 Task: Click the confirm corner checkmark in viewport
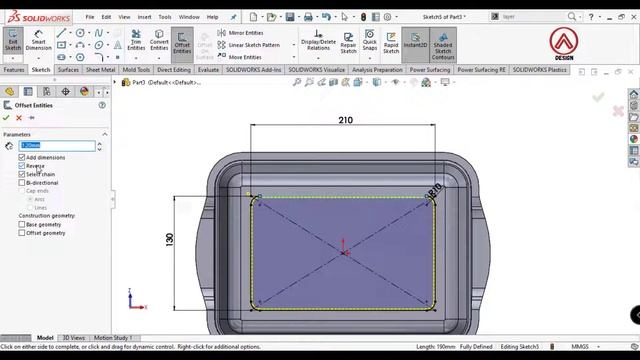click(x=598, y=97)
